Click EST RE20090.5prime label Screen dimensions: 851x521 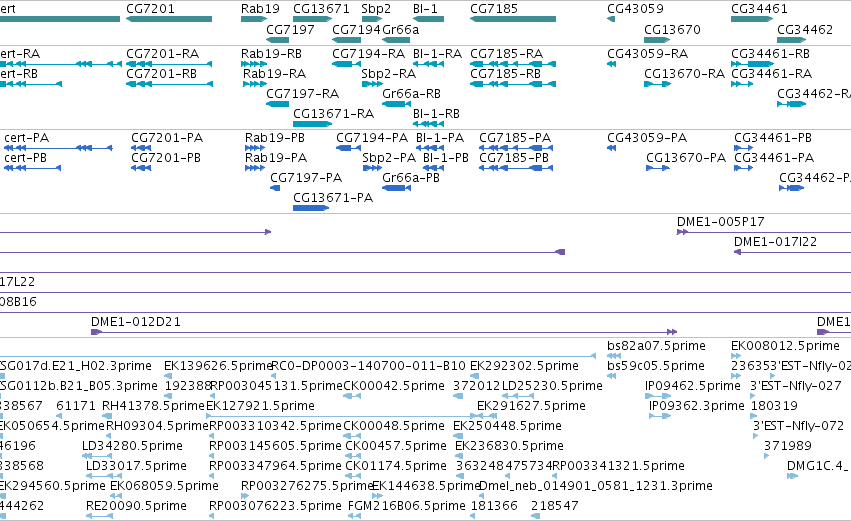[x=136, y=505]
